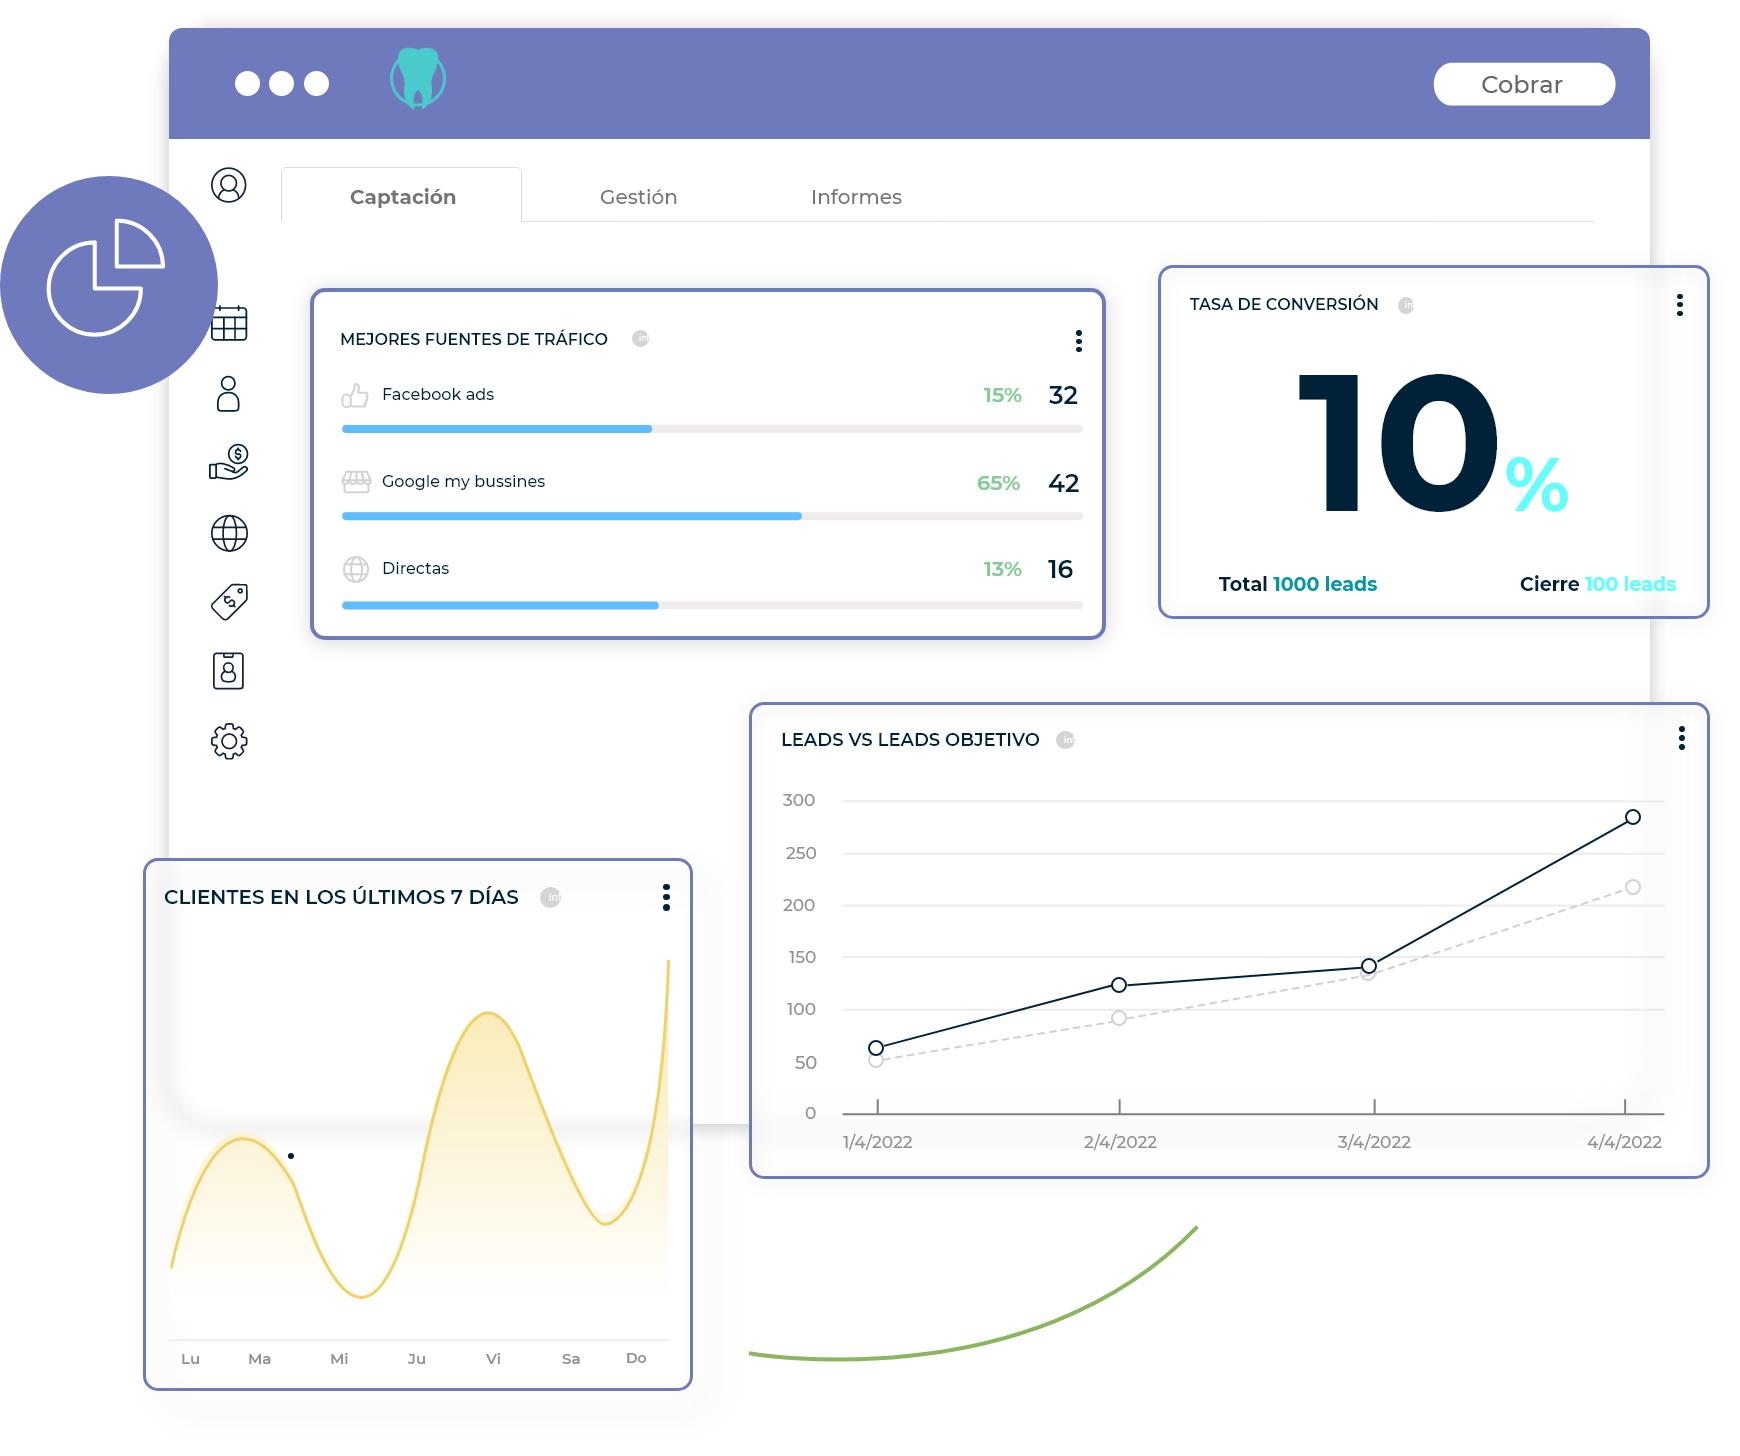Open the payments hand-with-coin icon
1740x1456 pixels.
coord(229,463)
